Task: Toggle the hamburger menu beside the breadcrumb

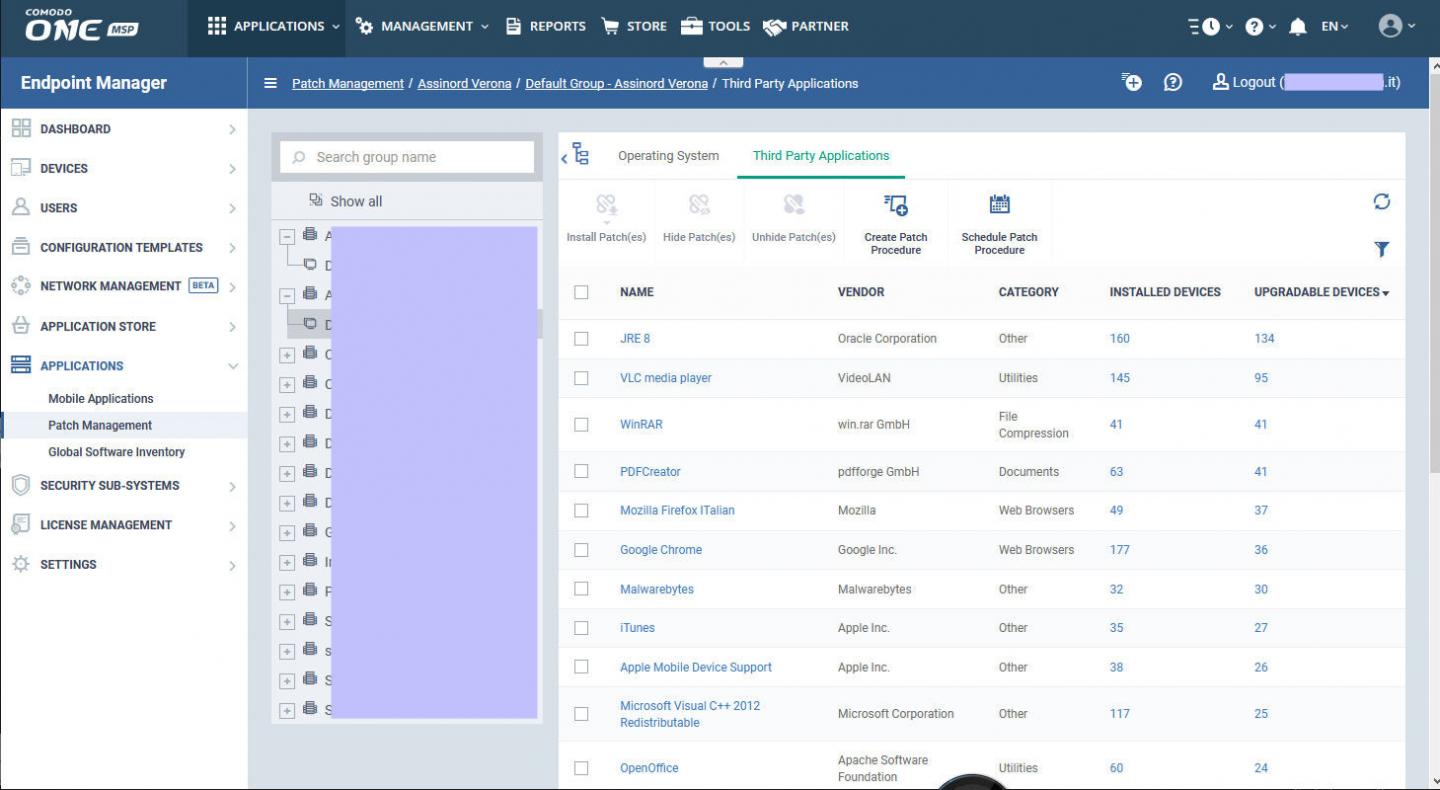Action: point(270,83)
